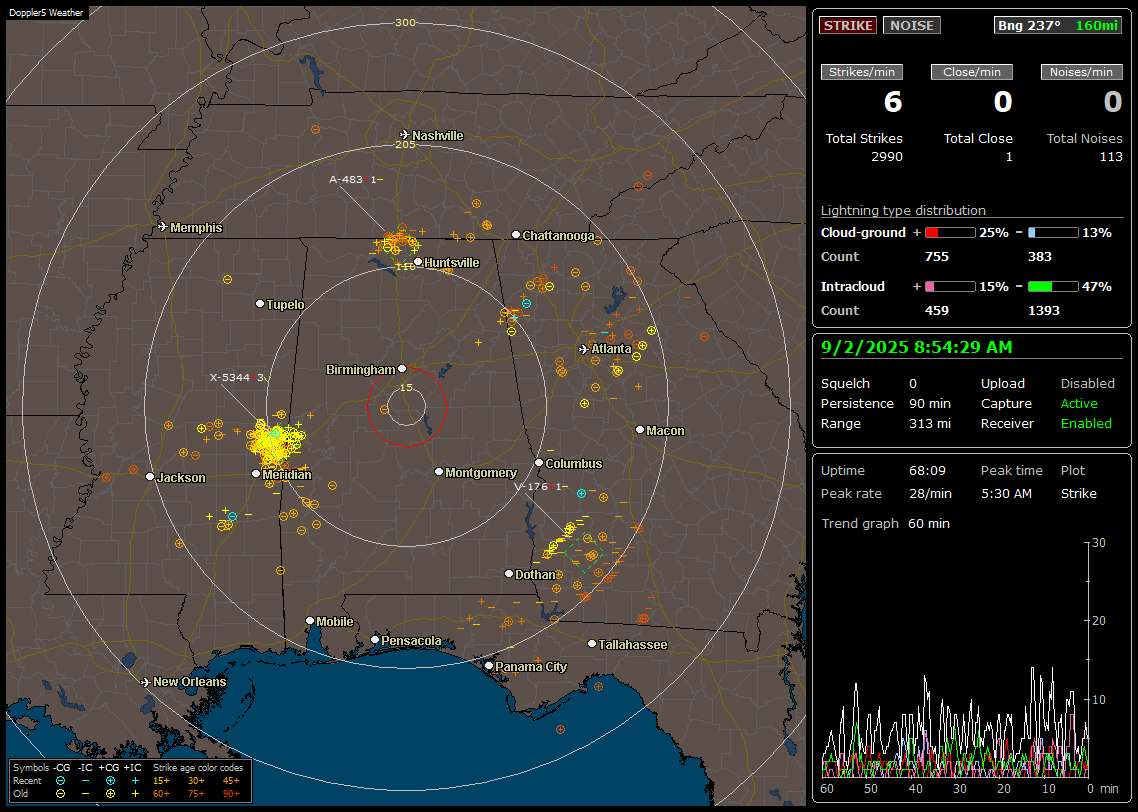Click the Capture status Active
1138x812 pixels.
pos(1078,403)
